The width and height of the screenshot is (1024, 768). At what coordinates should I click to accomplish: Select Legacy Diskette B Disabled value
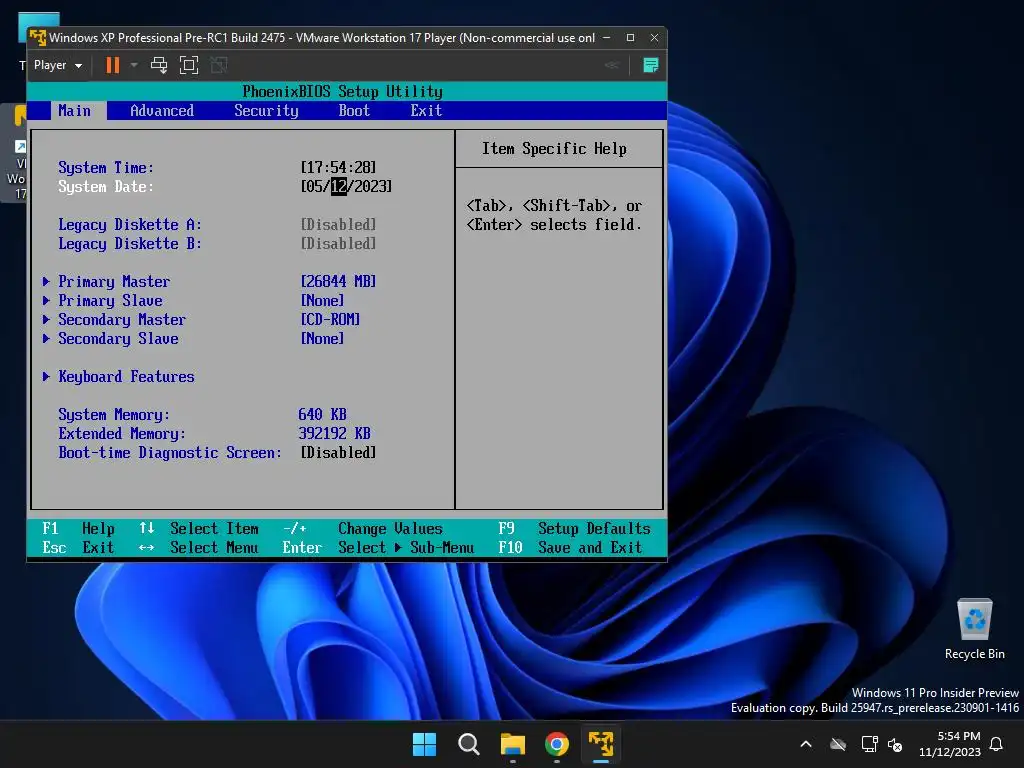(x=338, y=243)
